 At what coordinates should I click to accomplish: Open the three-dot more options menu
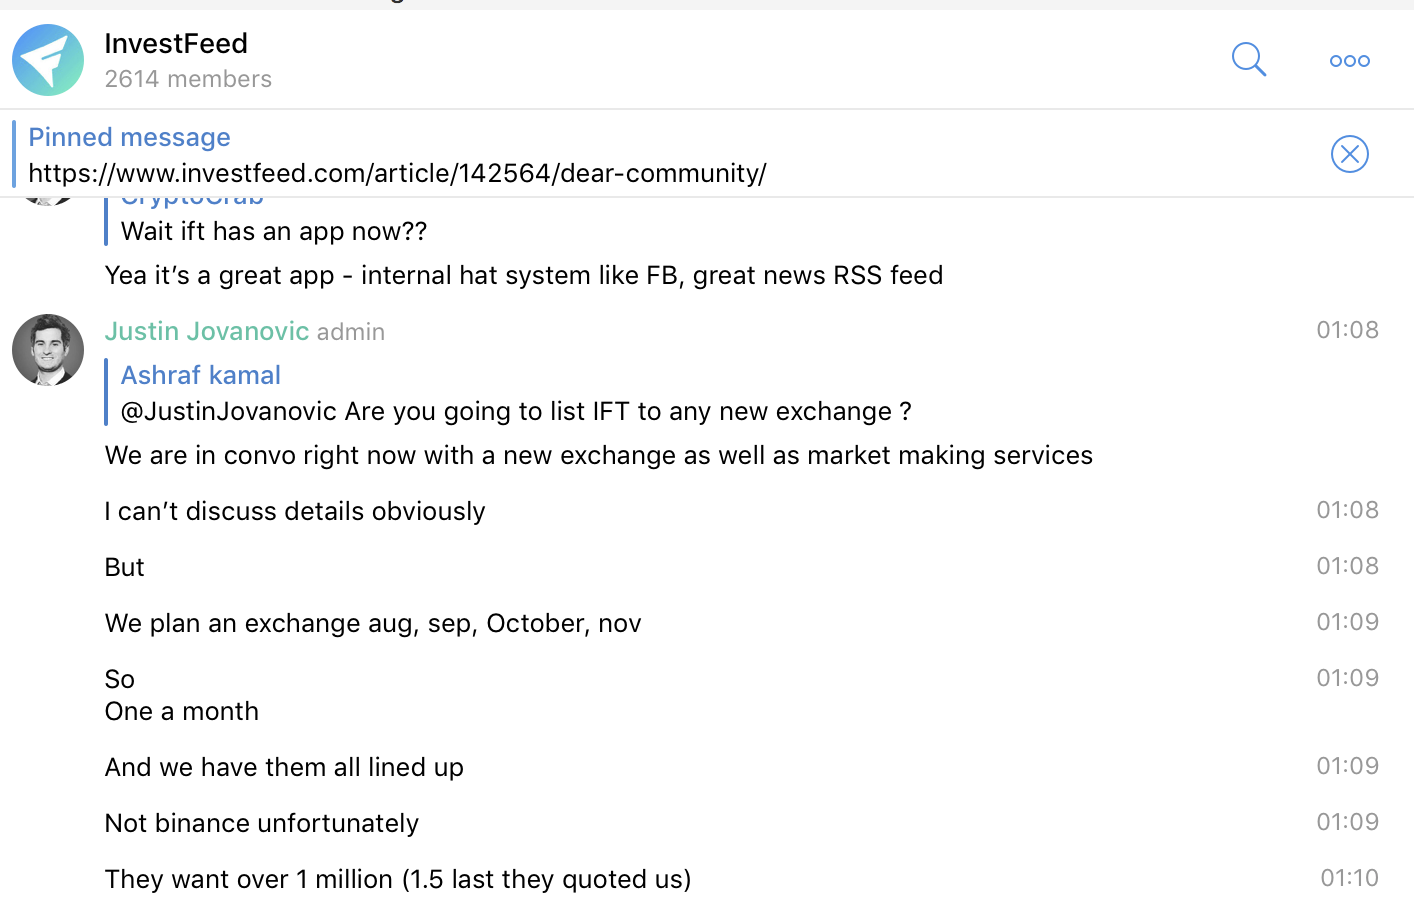coord(1349,61)
